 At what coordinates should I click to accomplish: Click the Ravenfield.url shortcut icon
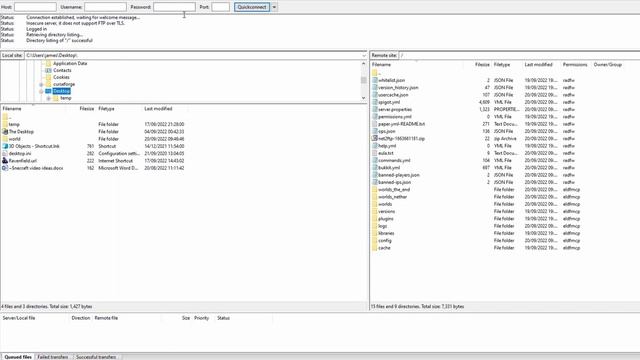(5, 161)
